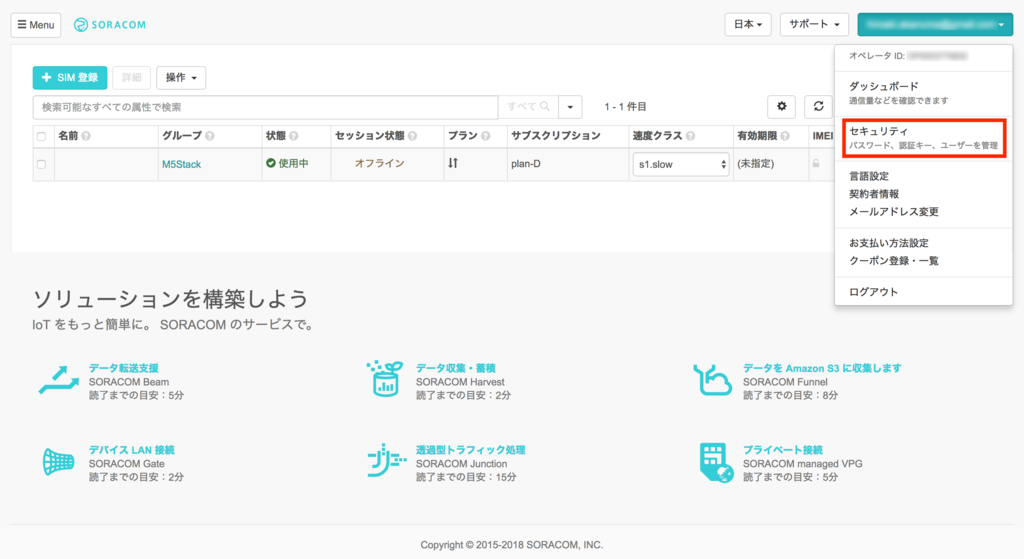This screenshot has width=1024, height=559.
Task: Select ログアウト menu item
Action: 873,292
